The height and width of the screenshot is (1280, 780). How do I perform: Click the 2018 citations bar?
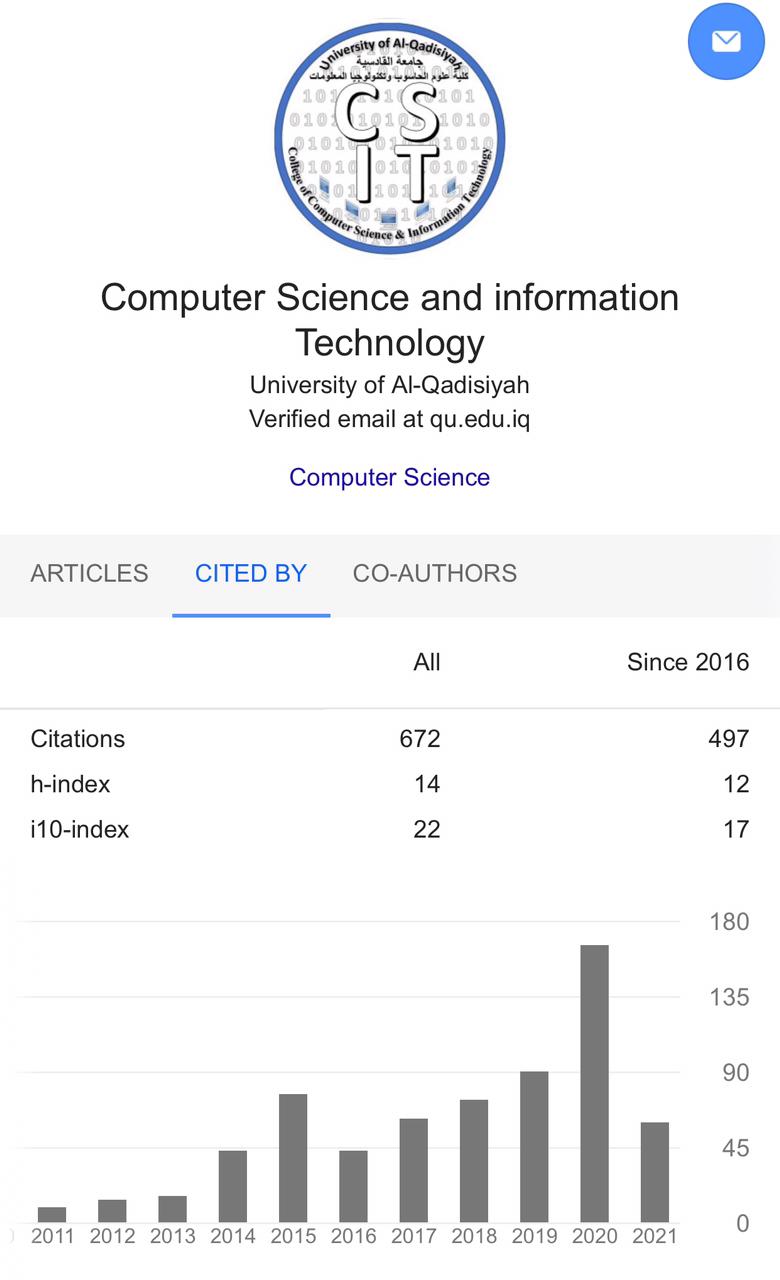(474, 1160)
